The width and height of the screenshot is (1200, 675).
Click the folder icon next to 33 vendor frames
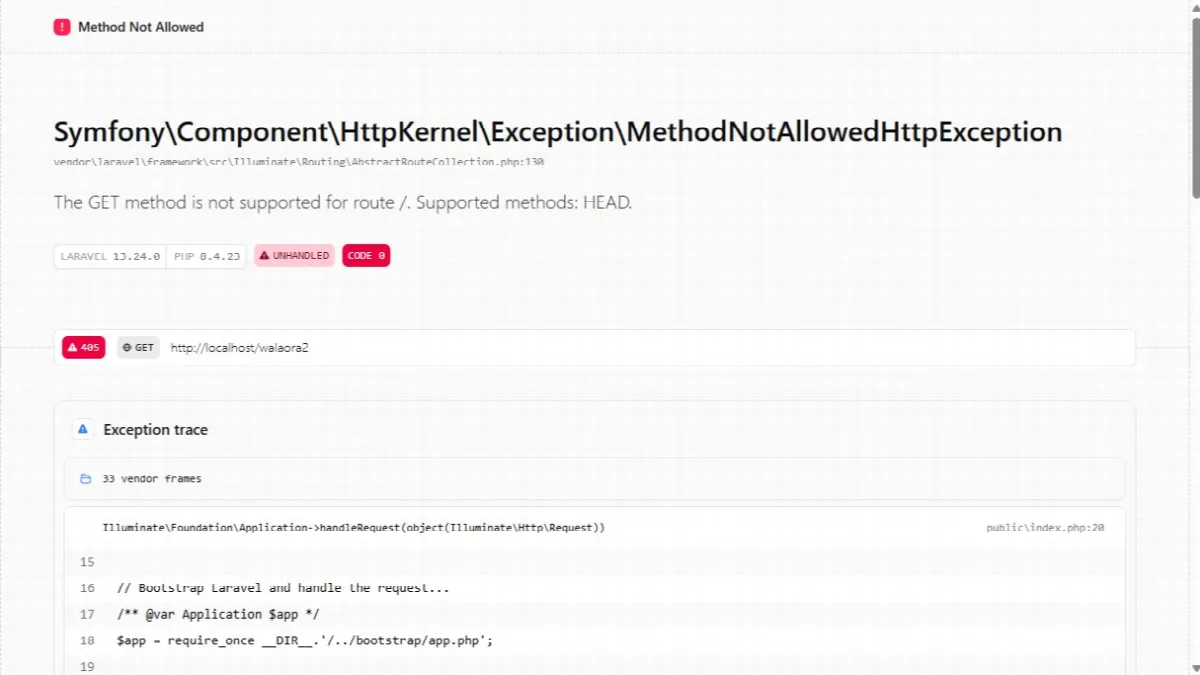pyautogui.click(x=85, y=479)
